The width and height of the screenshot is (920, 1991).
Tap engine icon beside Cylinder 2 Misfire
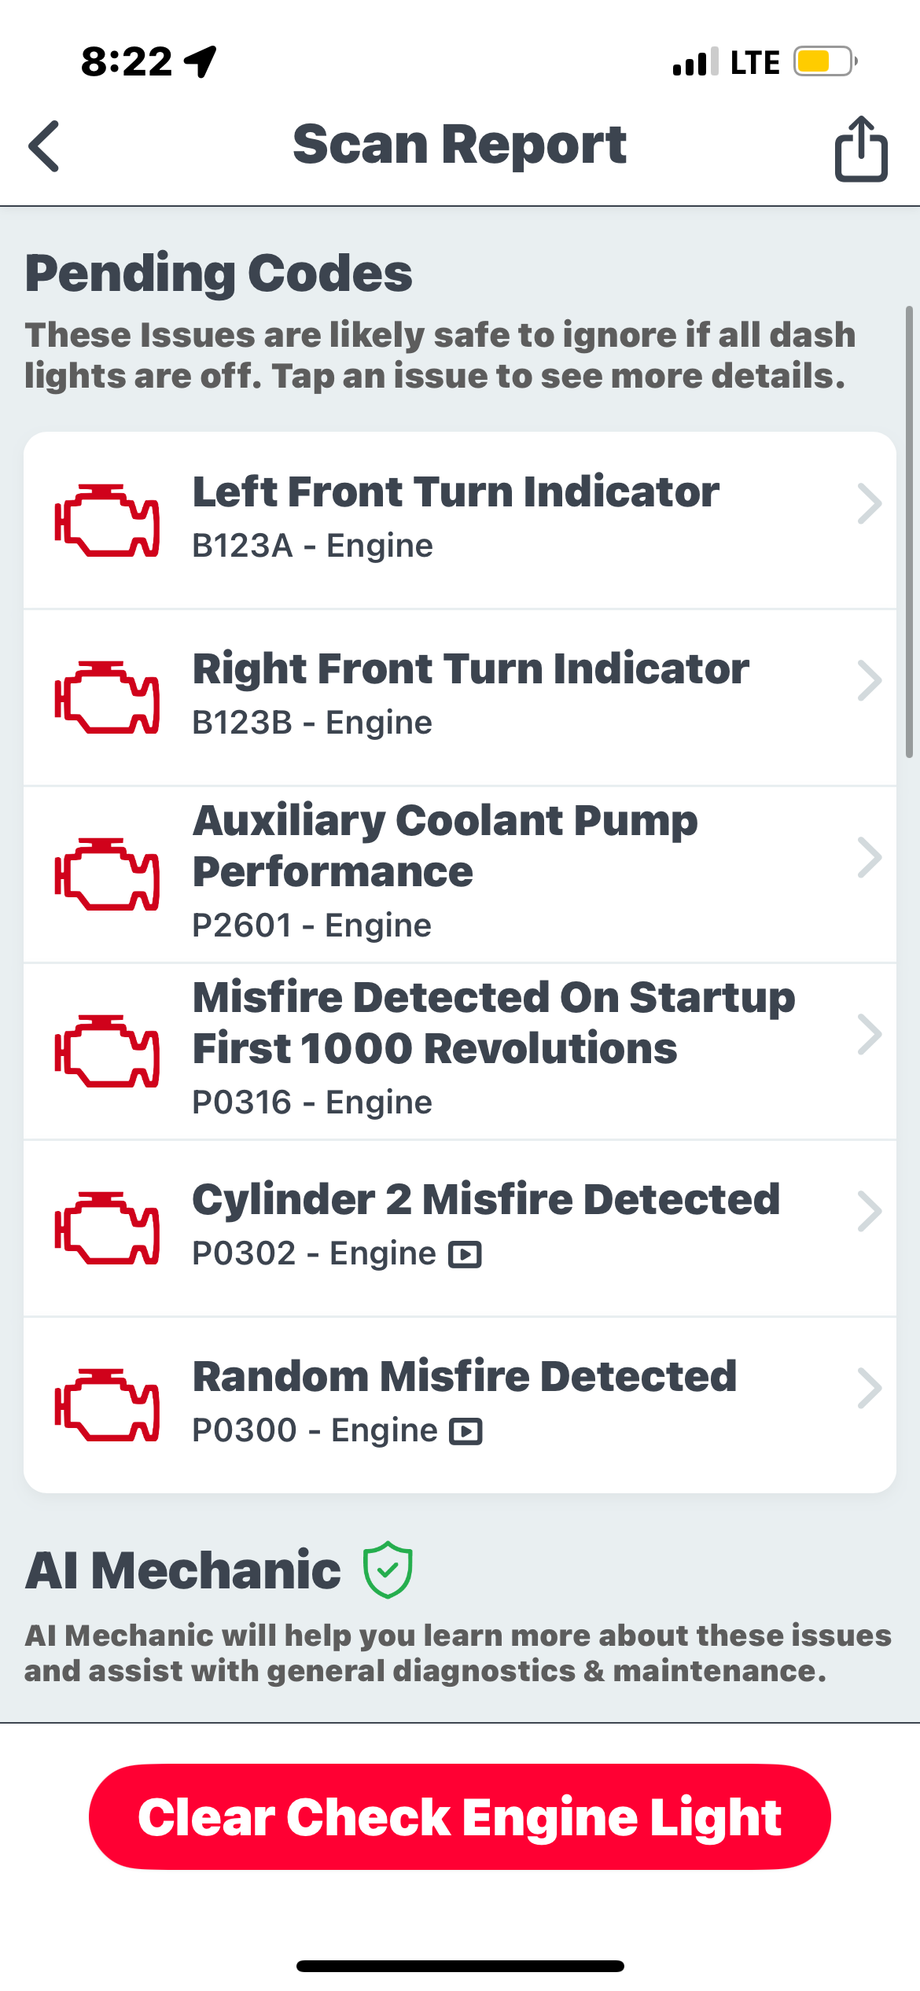click(x=107, y=1228)
